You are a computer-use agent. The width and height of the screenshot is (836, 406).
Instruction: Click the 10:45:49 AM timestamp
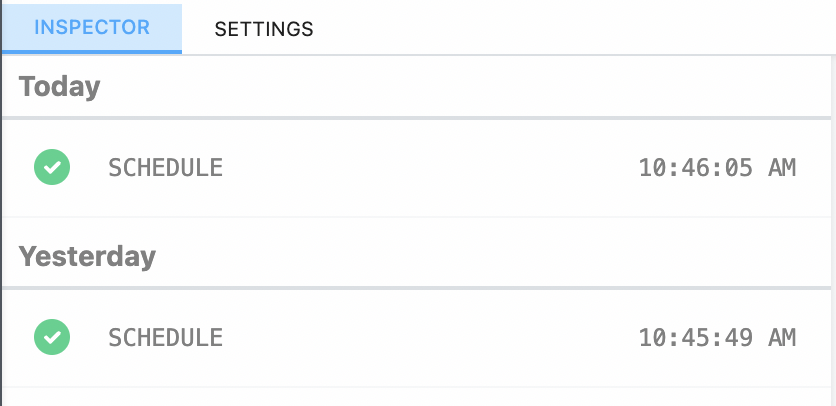coord(717,338)
